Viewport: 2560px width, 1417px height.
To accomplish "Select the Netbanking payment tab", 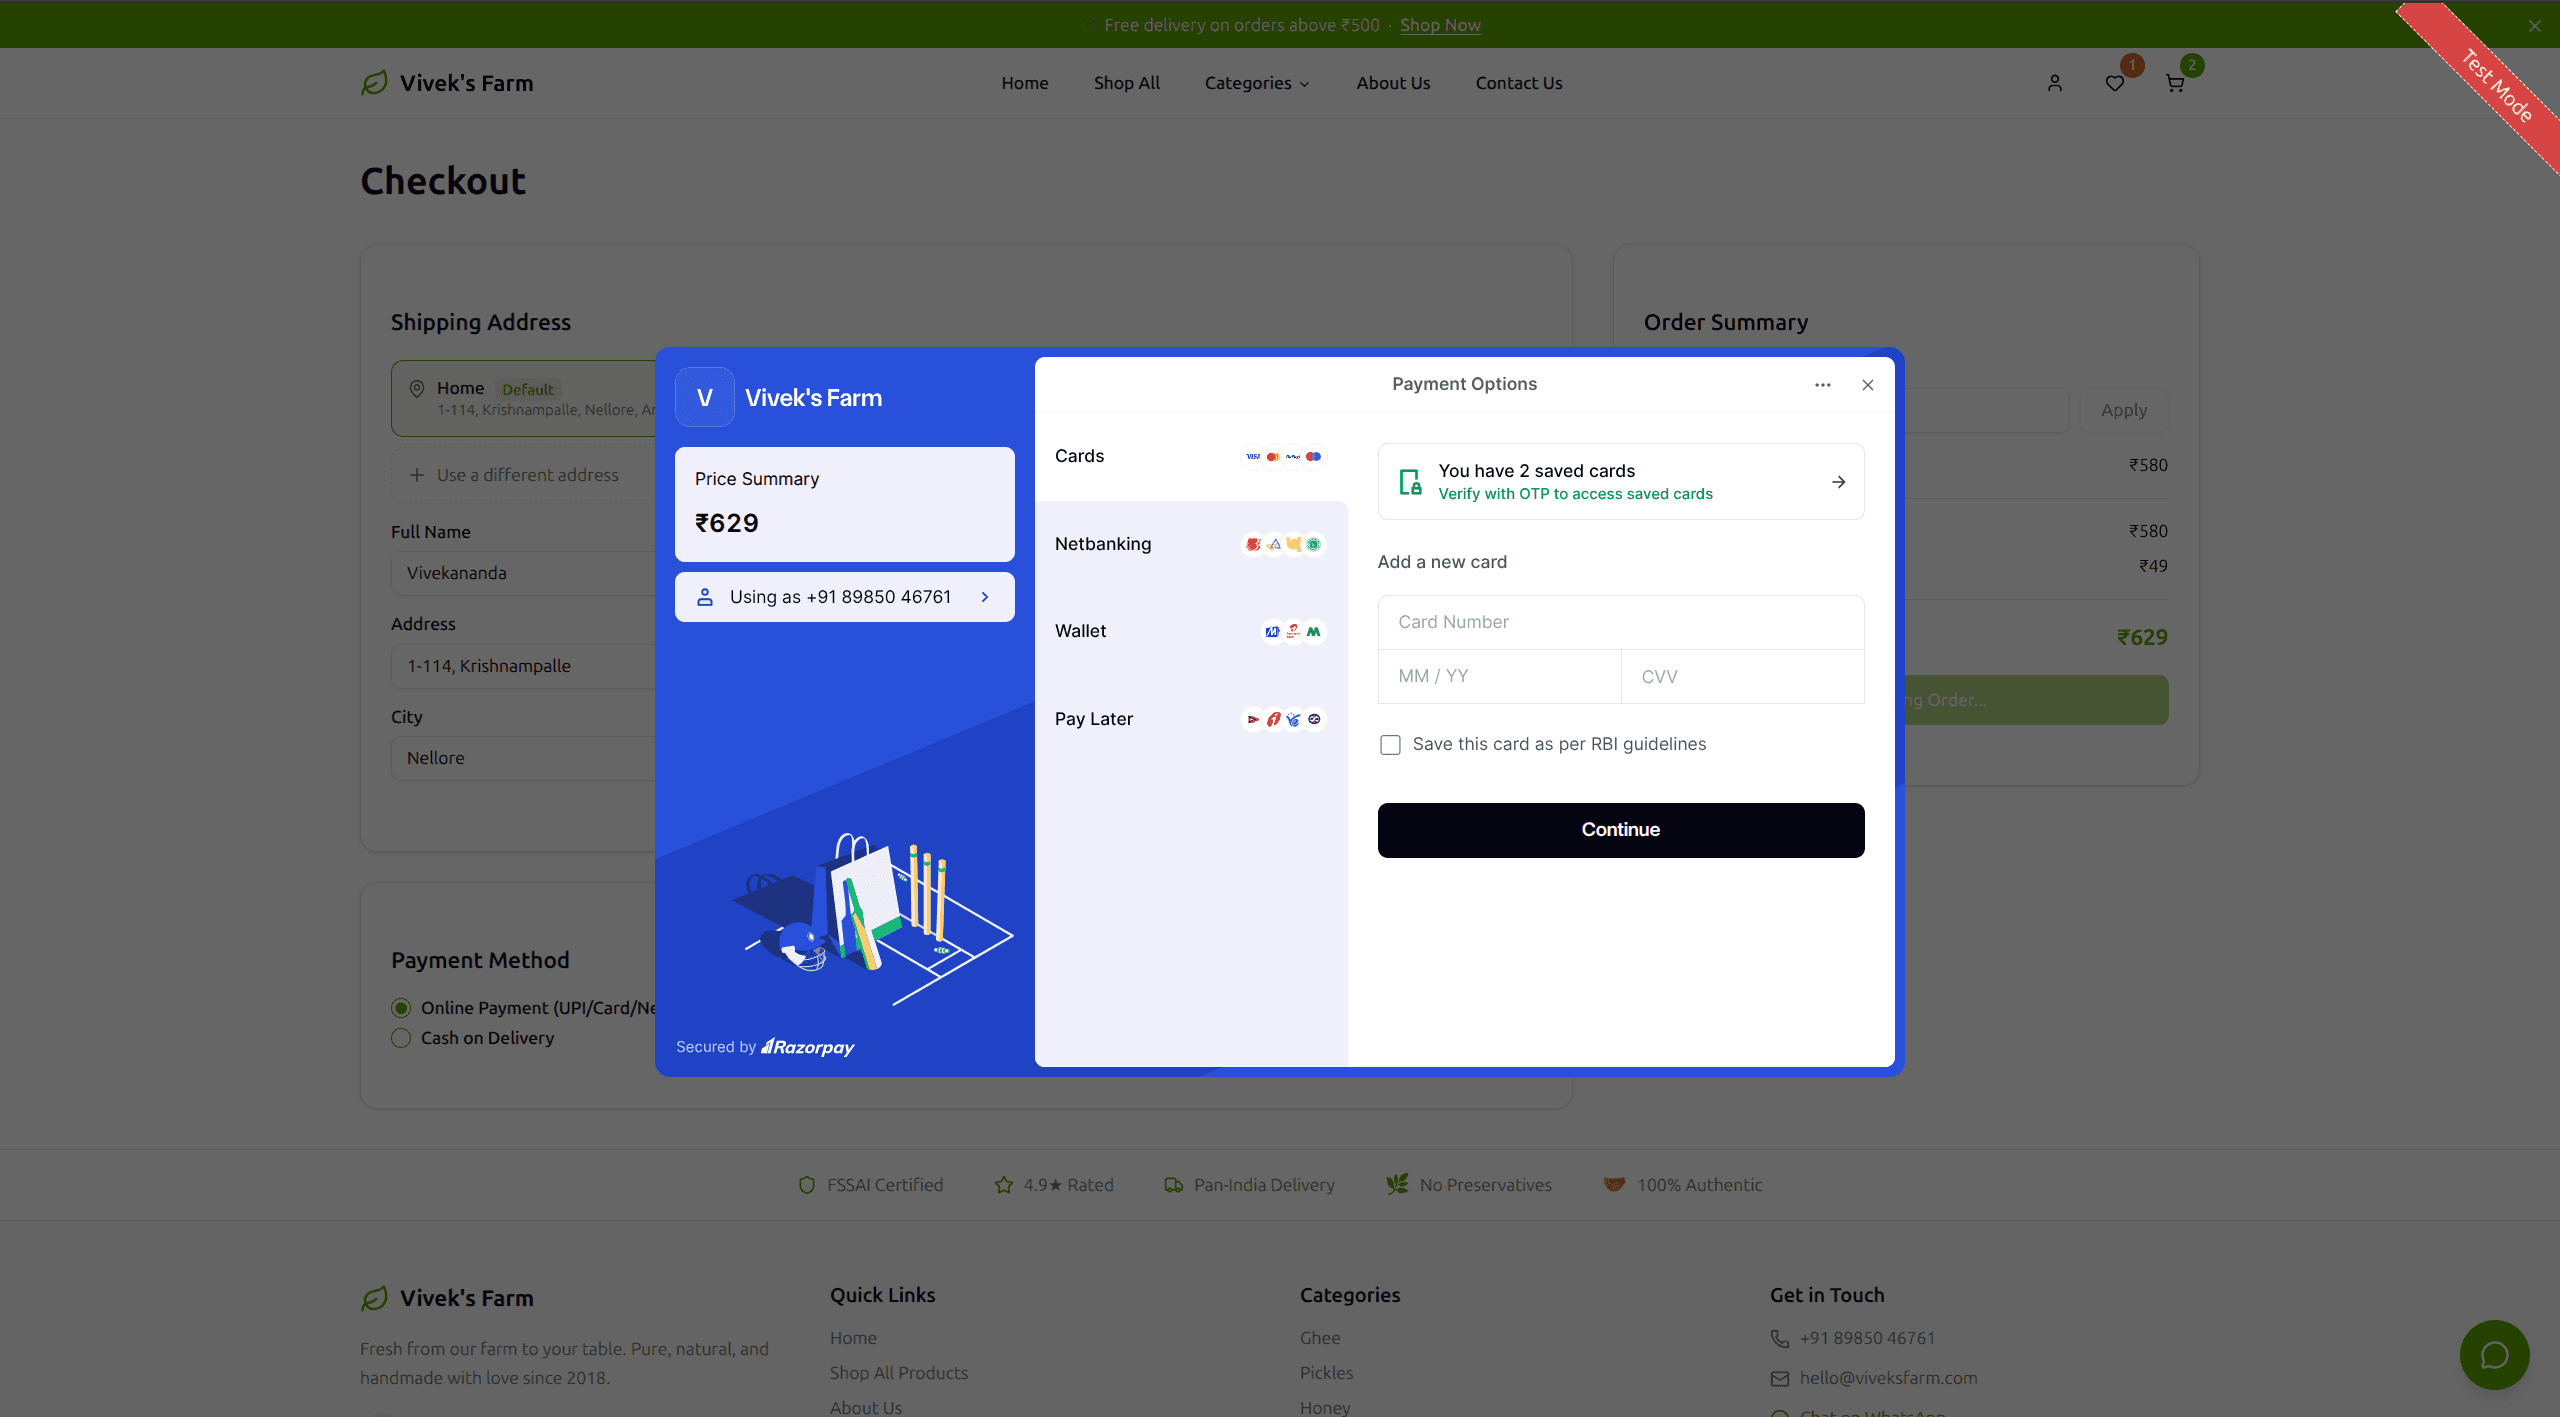I will 1190,544.
